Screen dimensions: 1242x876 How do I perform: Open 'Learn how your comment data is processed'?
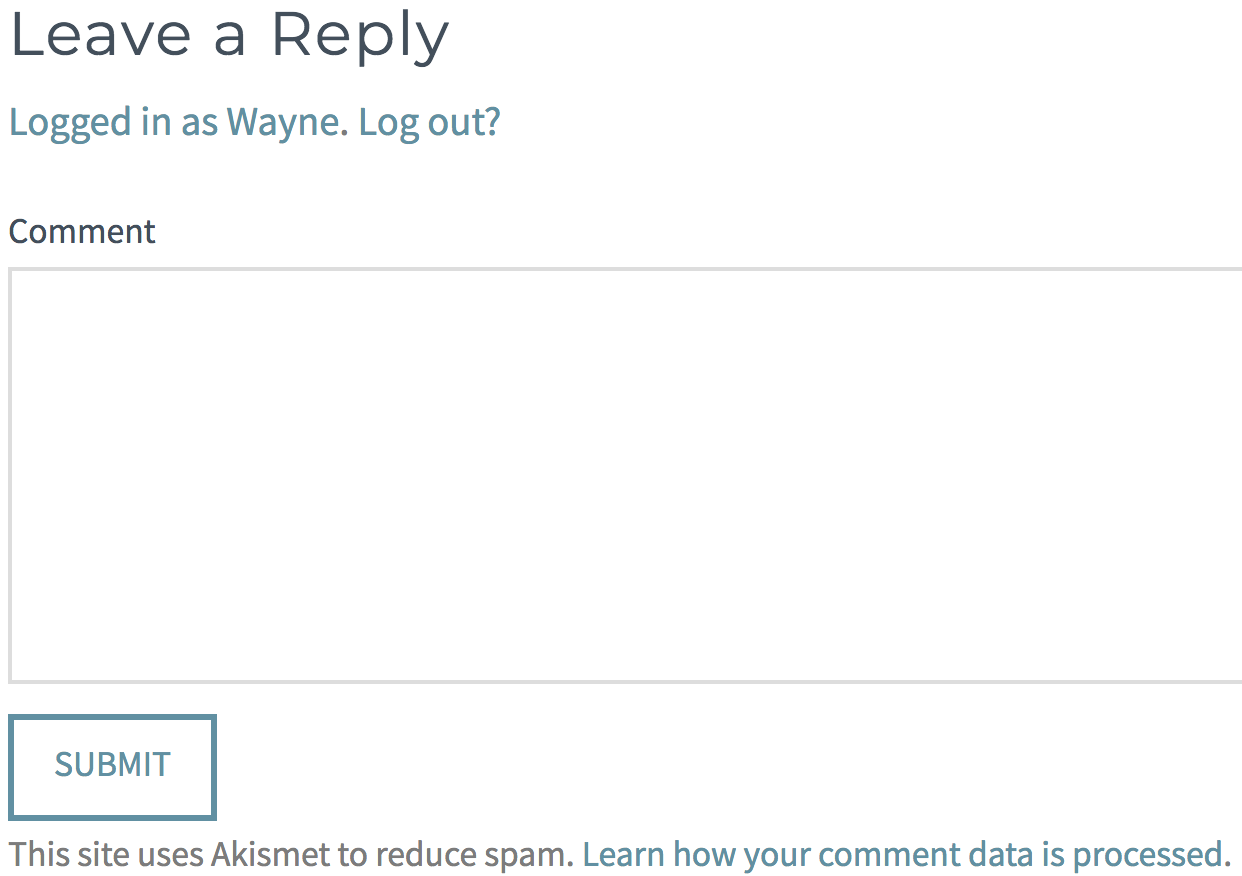(x=902, y=855)
